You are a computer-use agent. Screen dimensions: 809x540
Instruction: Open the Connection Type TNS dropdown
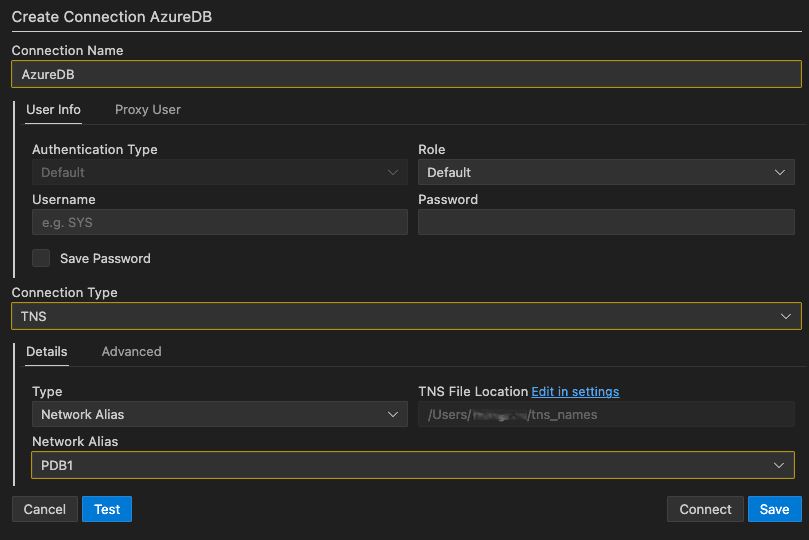[405, 316]
